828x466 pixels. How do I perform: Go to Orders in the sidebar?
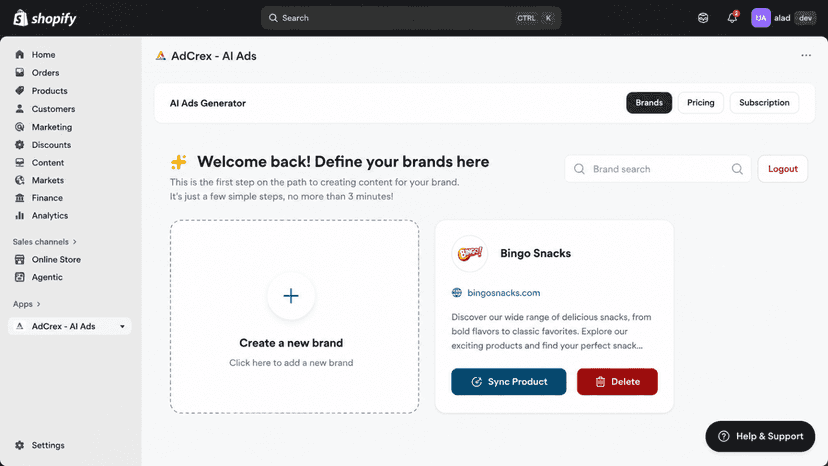click(x=45, y=72)
